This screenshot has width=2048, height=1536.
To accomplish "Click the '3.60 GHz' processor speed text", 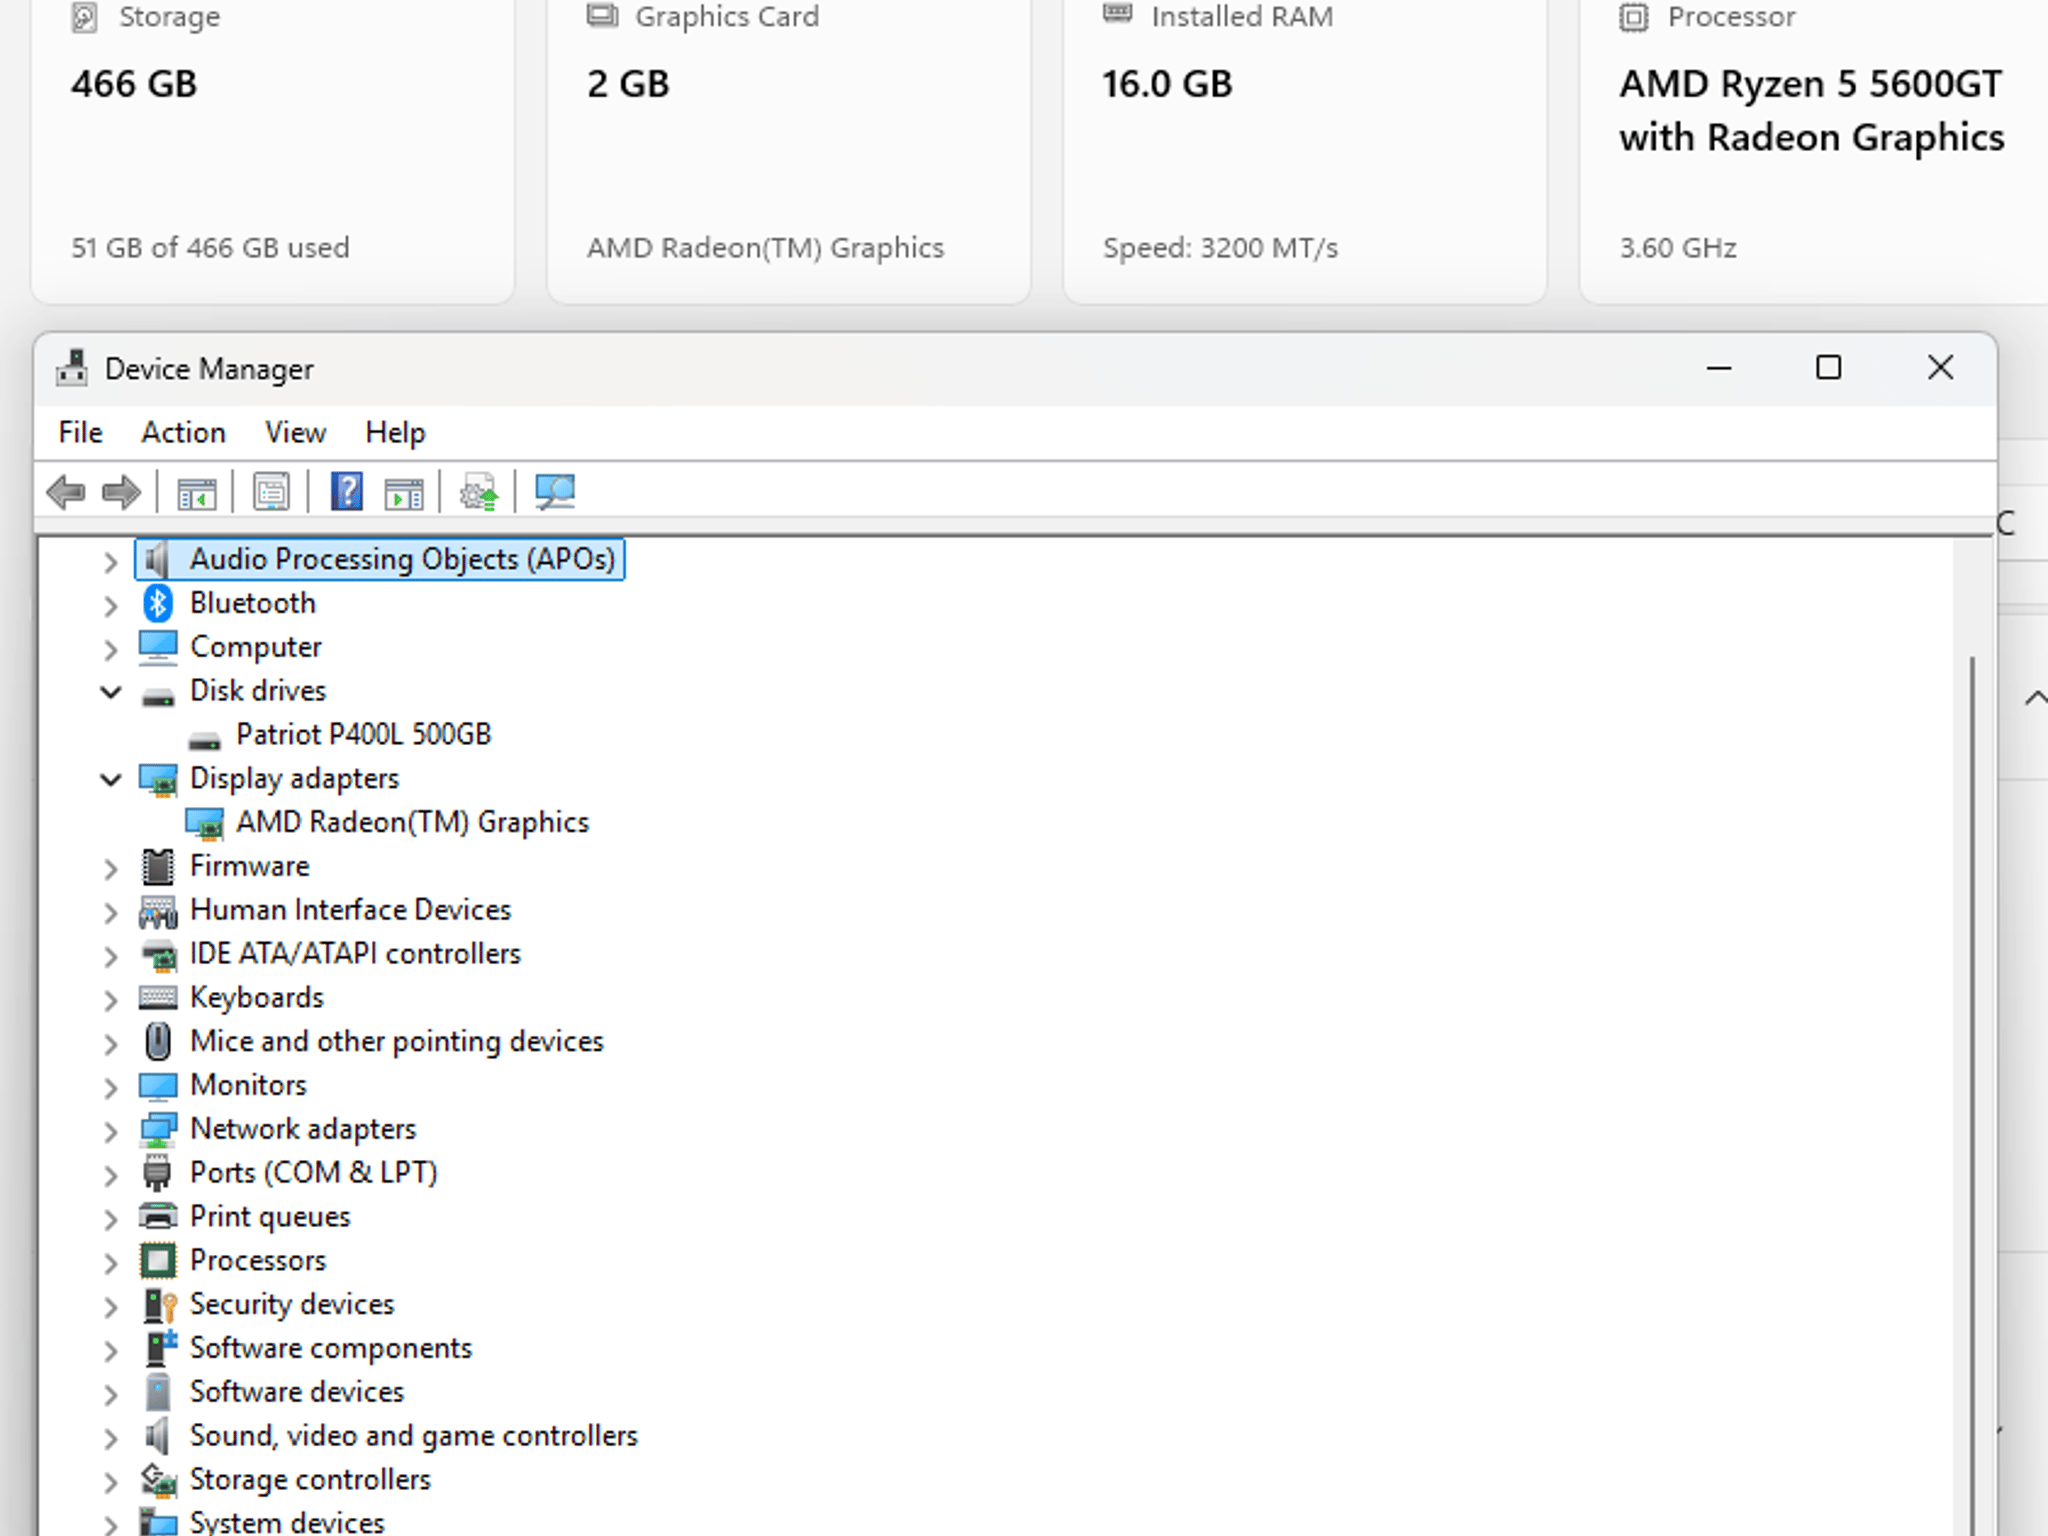I will coord(1678,247).
